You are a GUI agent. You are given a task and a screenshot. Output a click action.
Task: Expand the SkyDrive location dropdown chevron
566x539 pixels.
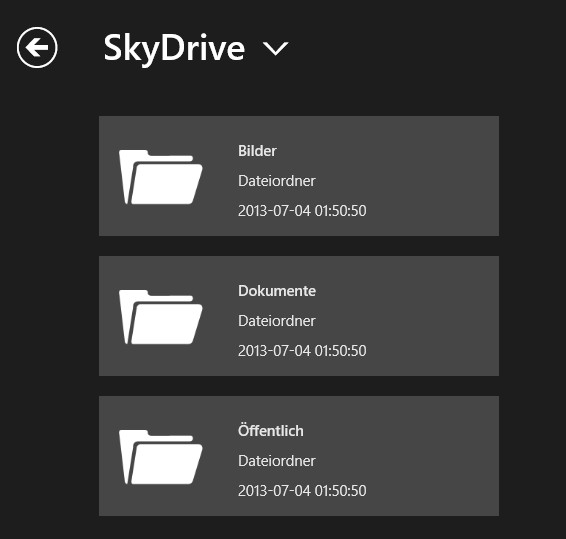tap(275, 48)
